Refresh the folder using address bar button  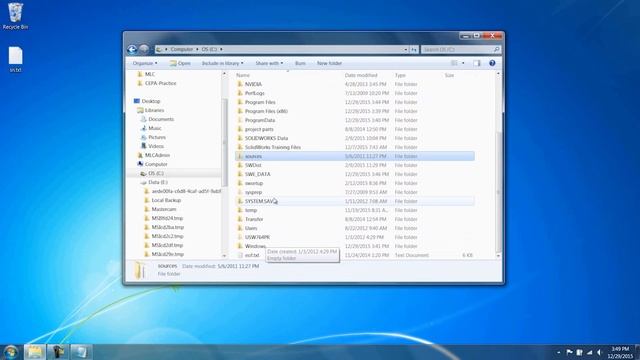coord(414,49)
